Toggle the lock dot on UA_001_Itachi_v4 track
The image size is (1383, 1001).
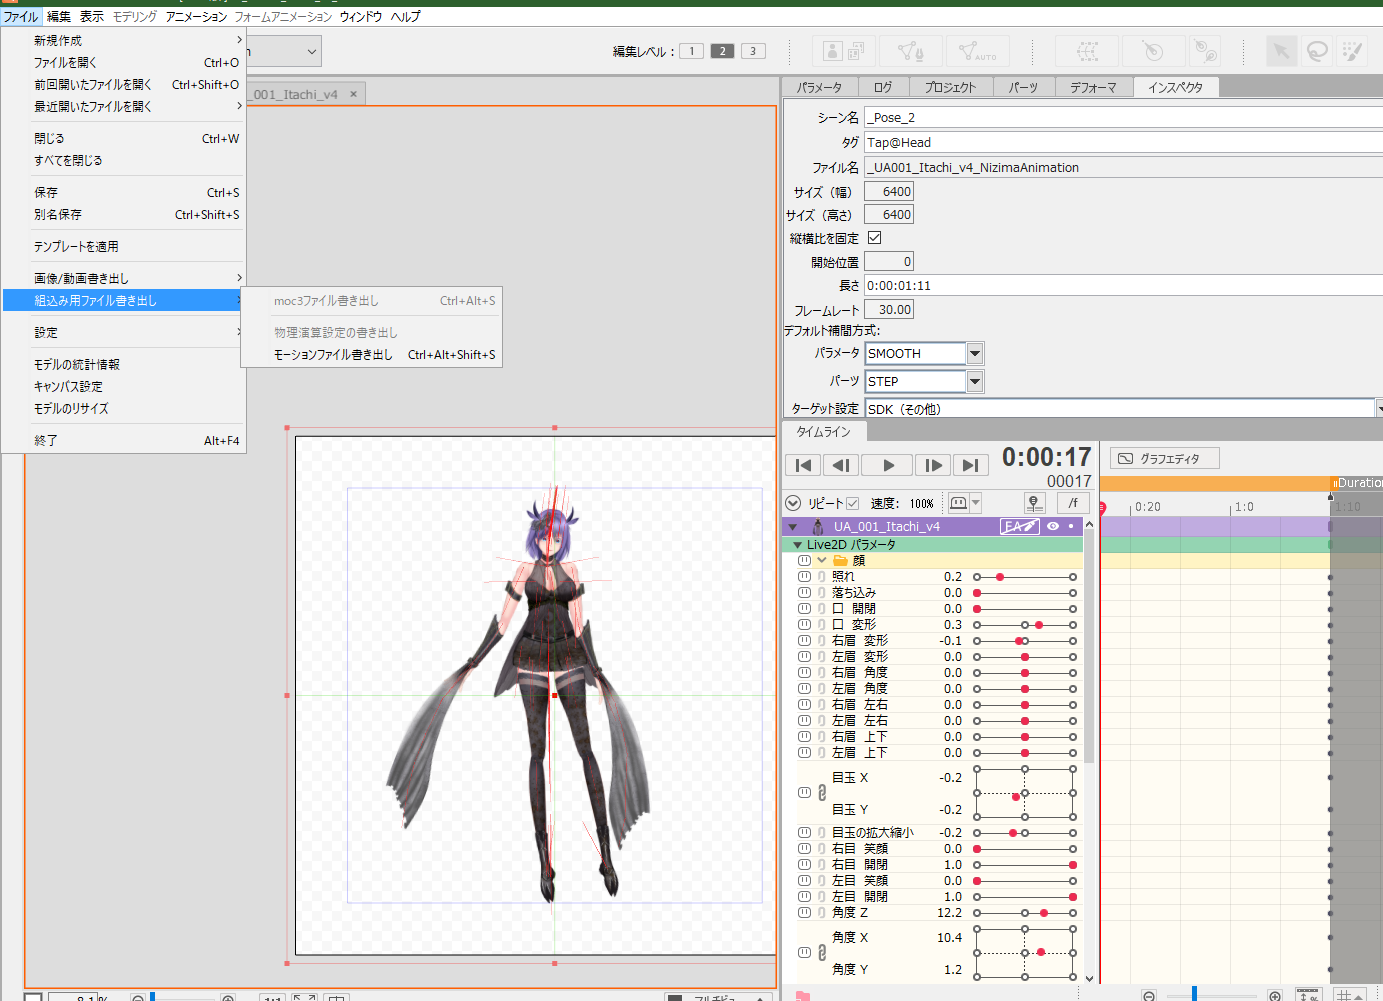tap(1071, 527)
